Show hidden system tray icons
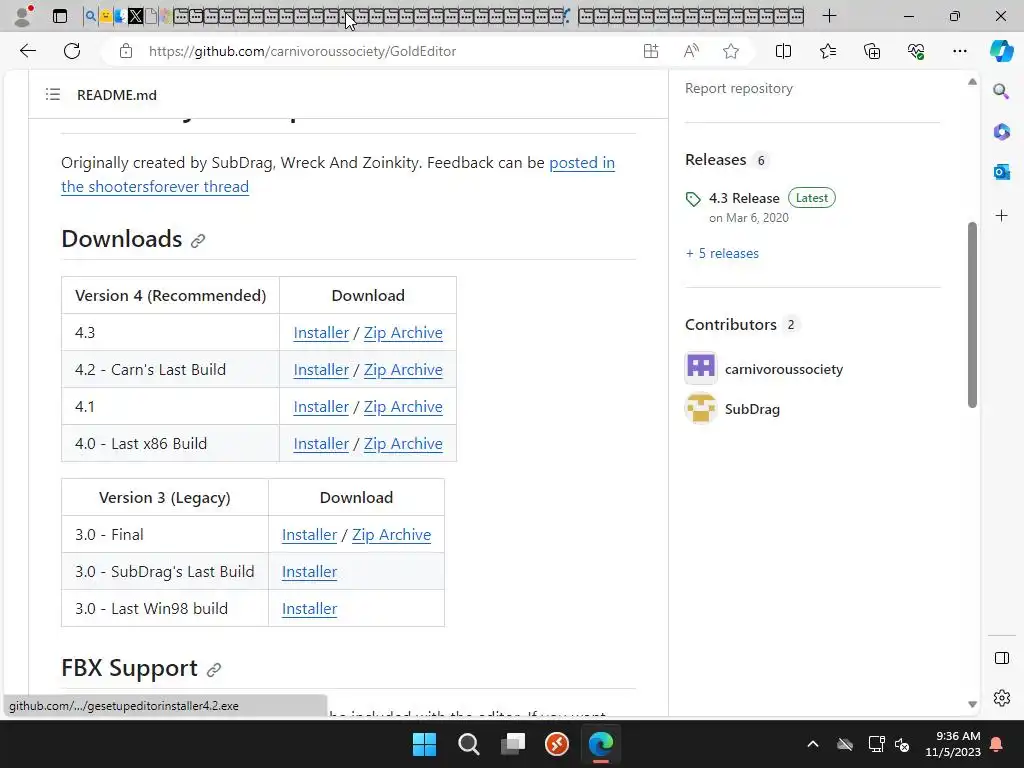The width and height of the screenshot is (1024, 768). coord(812,744)
